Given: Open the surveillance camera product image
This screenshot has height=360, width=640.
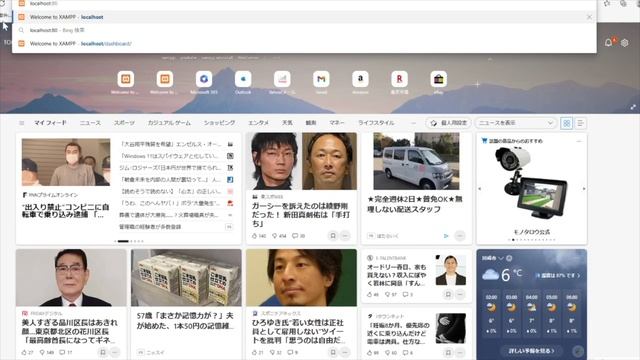Looking at the screenshot, I should coord(531,183).
